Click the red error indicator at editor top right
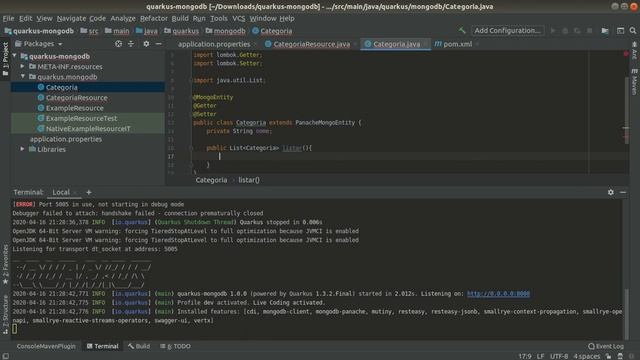 point(626,54)
